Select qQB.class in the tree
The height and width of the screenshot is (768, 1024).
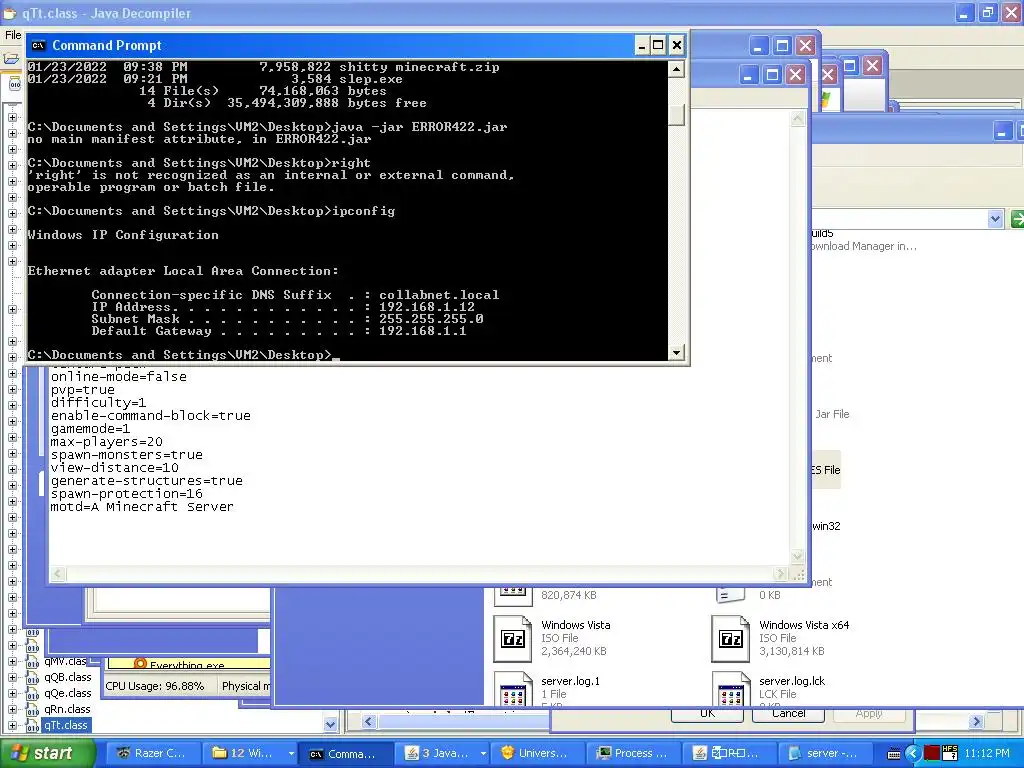(68, 677)
